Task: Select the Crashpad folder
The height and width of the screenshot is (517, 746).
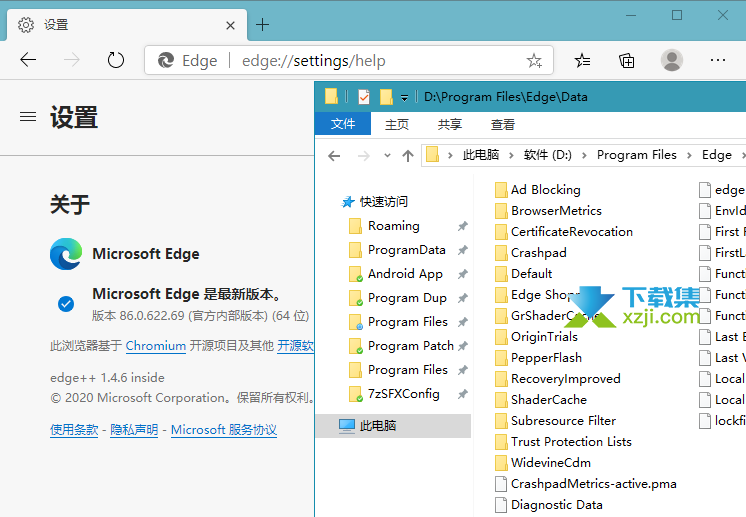Action: click(531, 253)
